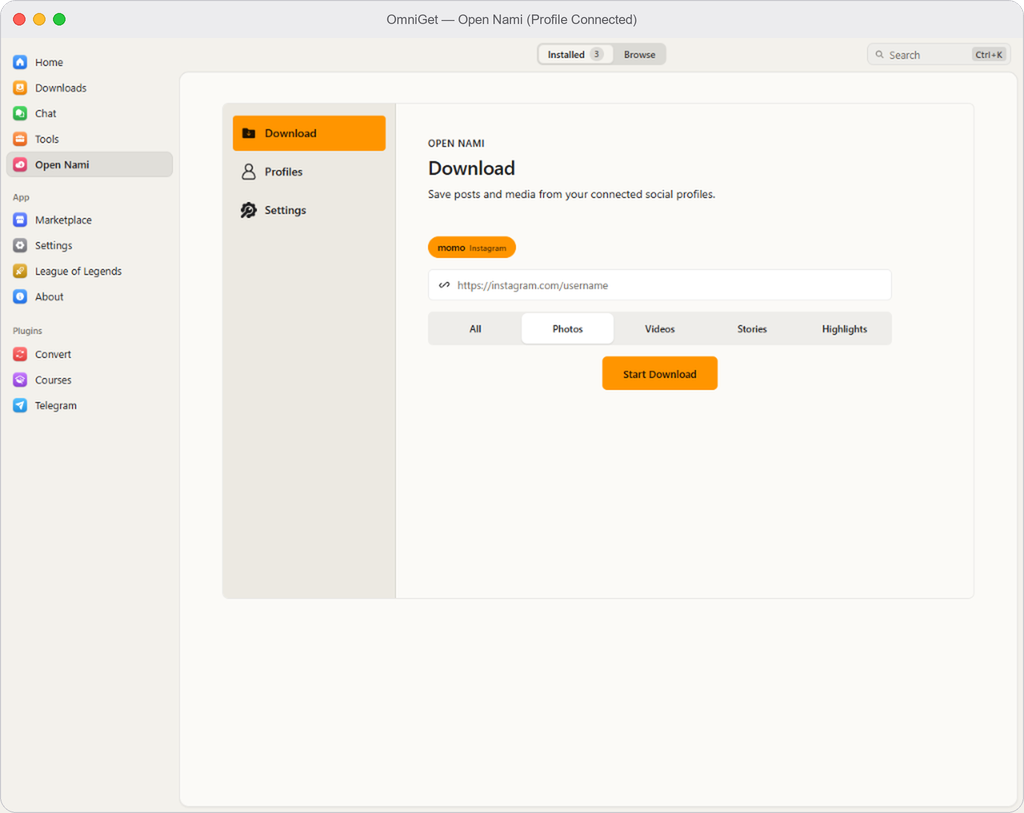Open Downloads label in the sidebar

(x=61, y=88)
